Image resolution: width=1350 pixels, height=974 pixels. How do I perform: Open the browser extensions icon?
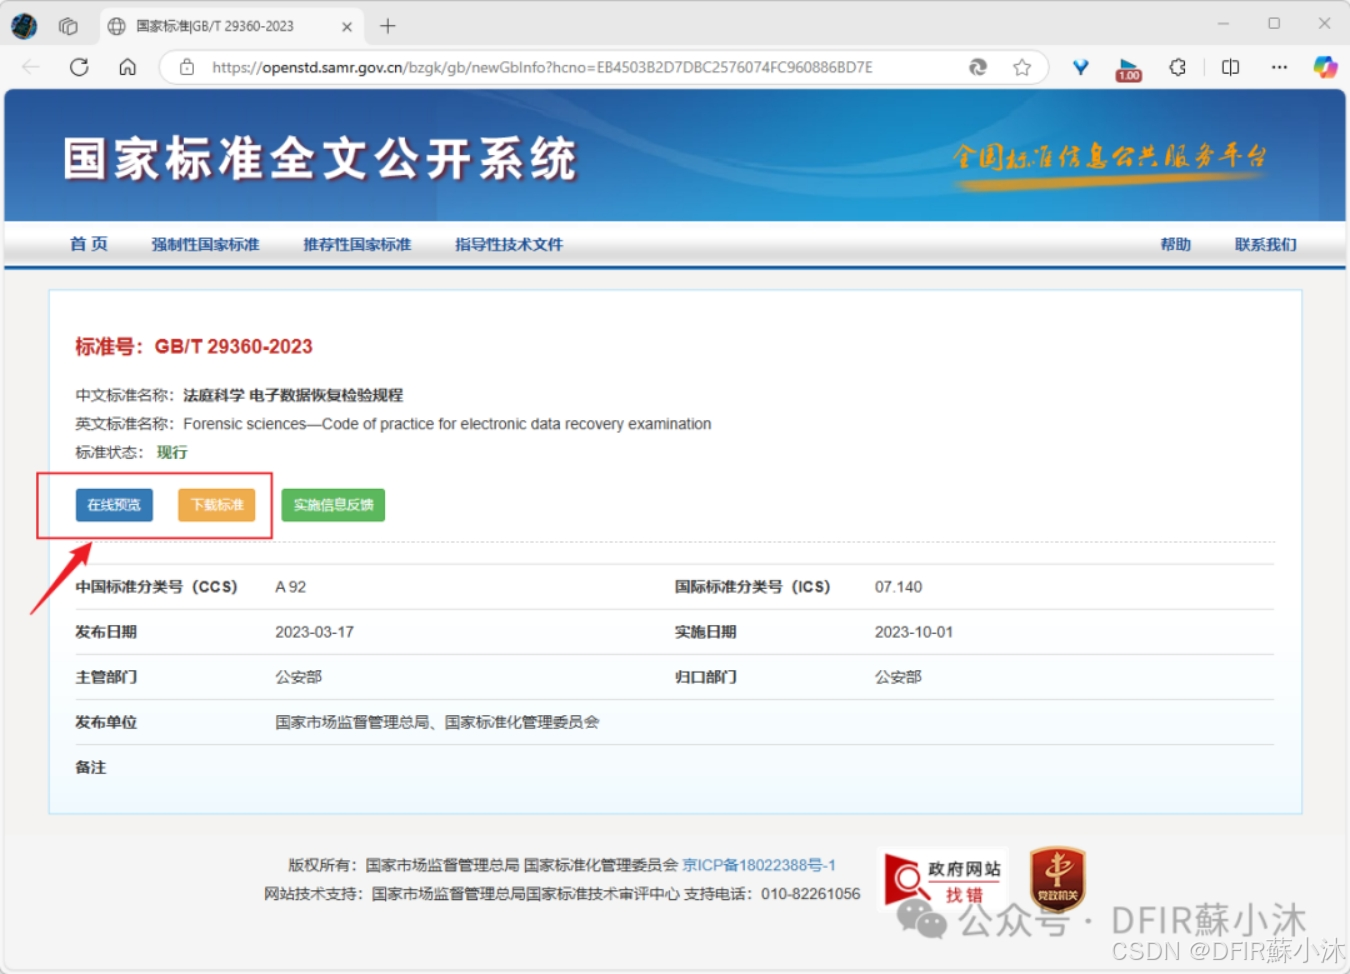click(1177, 67)
